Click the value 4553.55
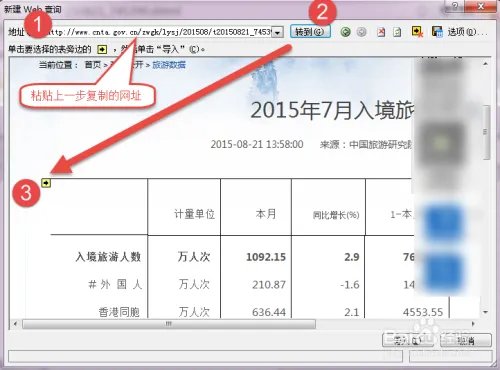Screen dimensions: 500x370 [423, 312]
